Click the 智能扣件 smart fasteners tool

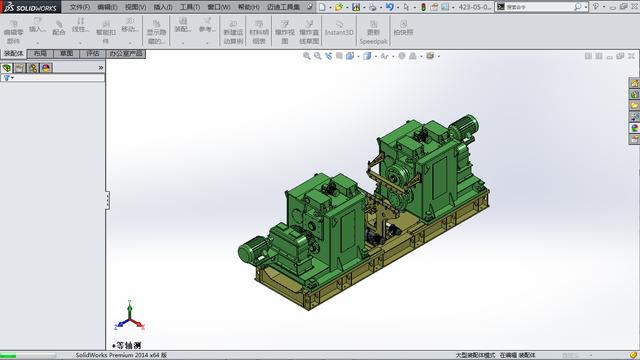pyautogui.click(x=106, y=31)
